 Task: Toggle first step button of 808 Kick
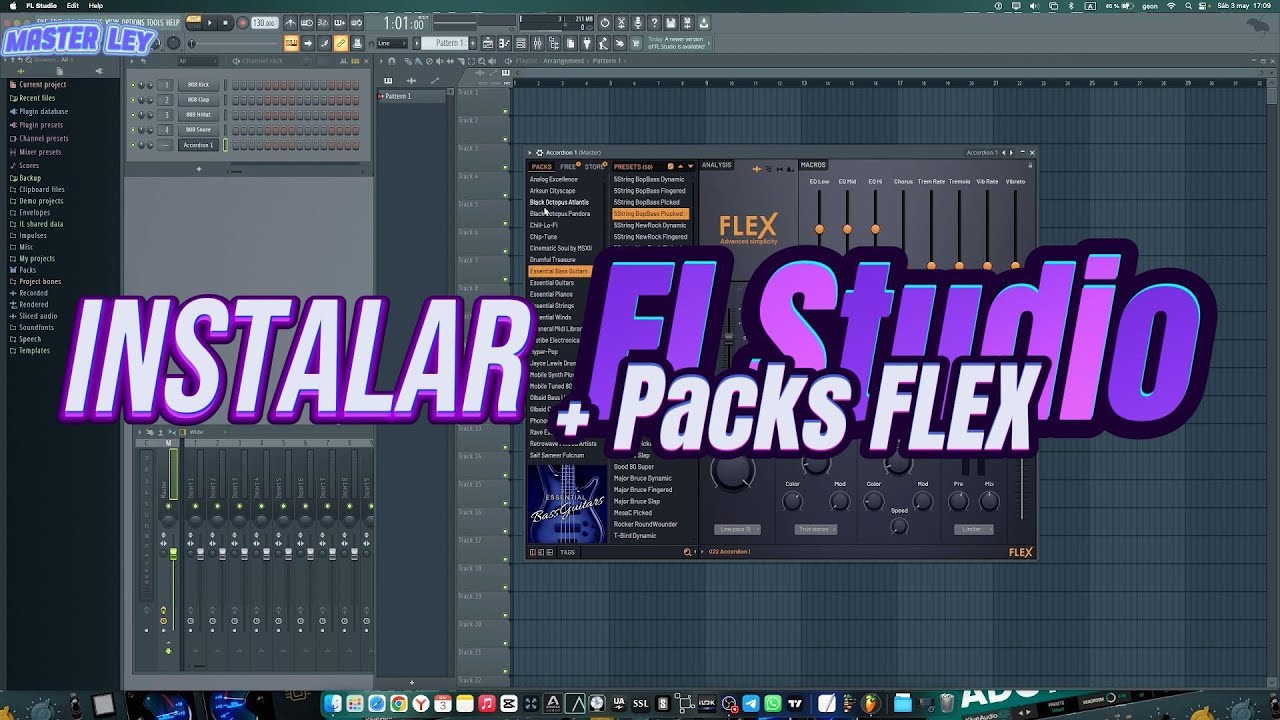coord(237,85)
